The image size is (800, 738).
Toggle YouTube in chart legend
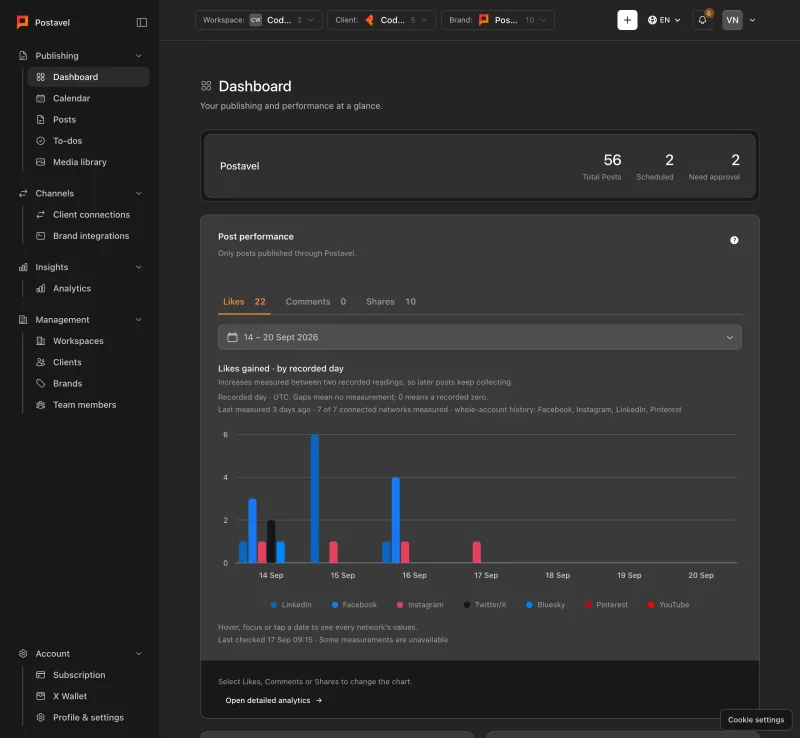click(x=668, y=605)
